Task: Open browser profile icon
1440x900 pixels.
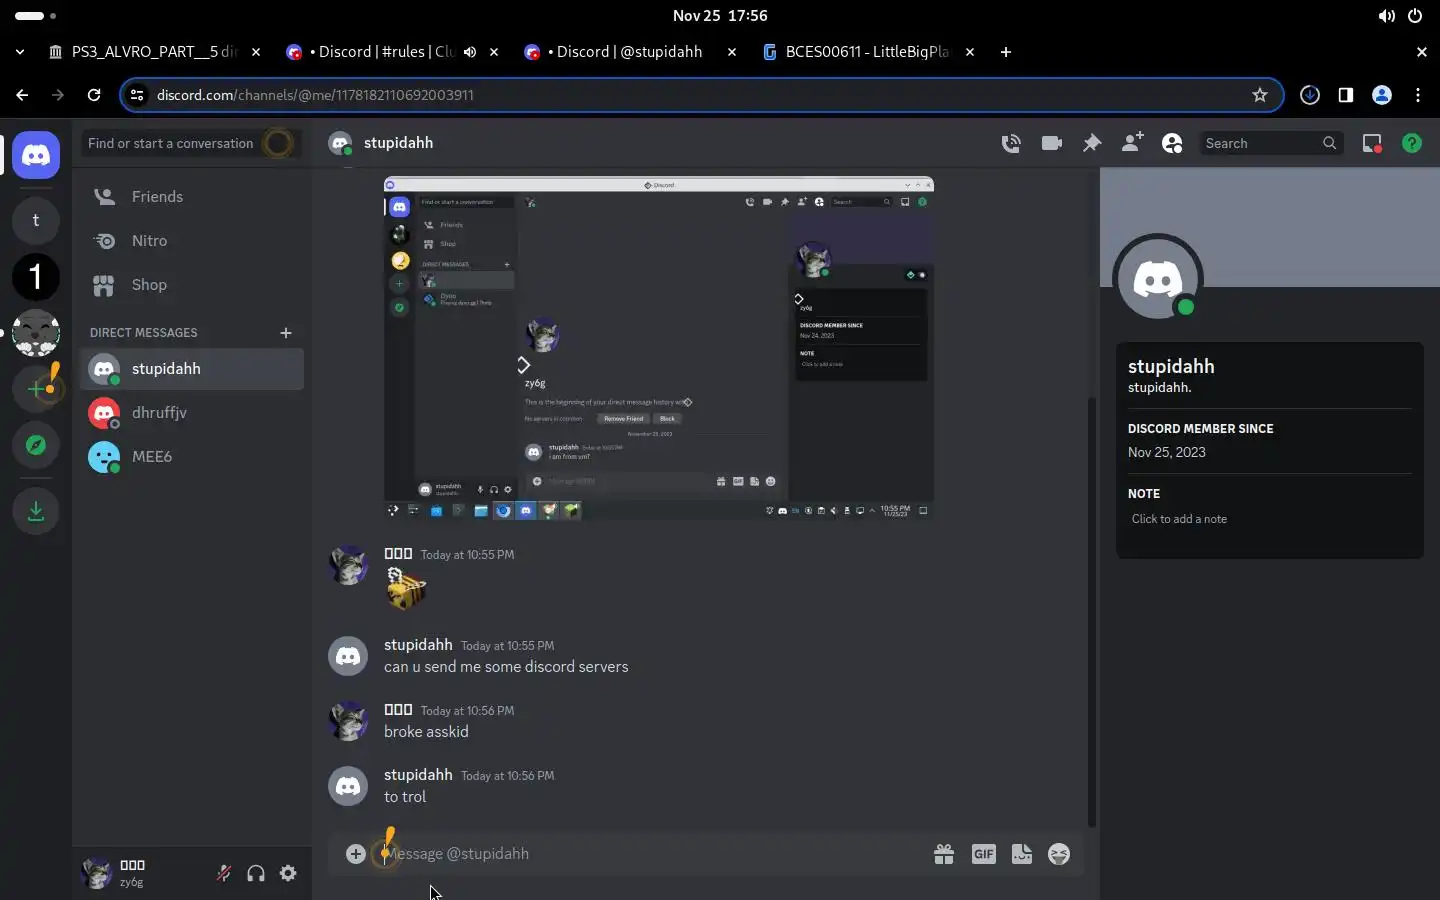Action: (x=1382, y=95)
